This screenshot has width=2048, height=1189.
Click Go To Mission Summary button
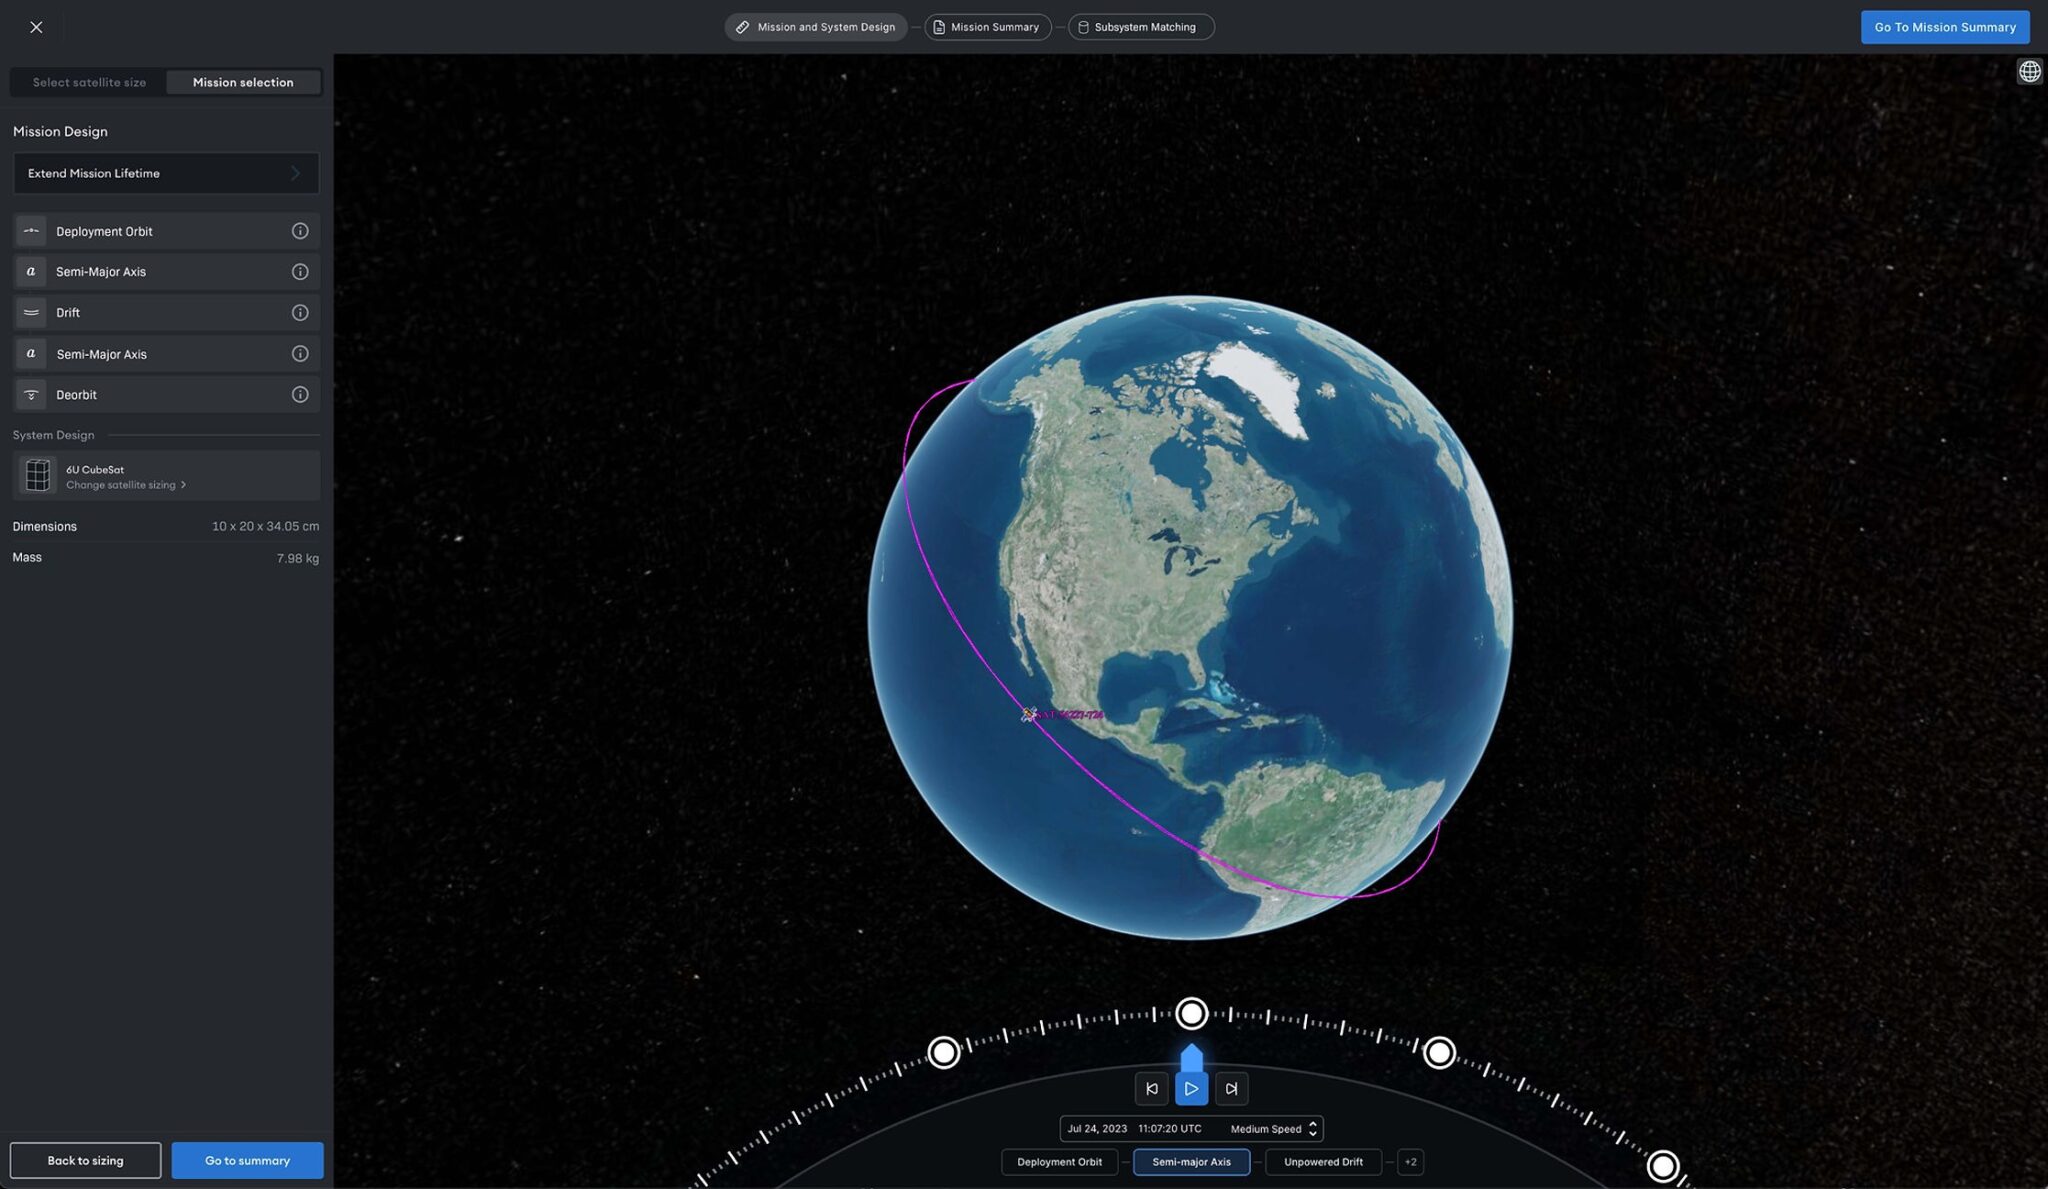1944,27
